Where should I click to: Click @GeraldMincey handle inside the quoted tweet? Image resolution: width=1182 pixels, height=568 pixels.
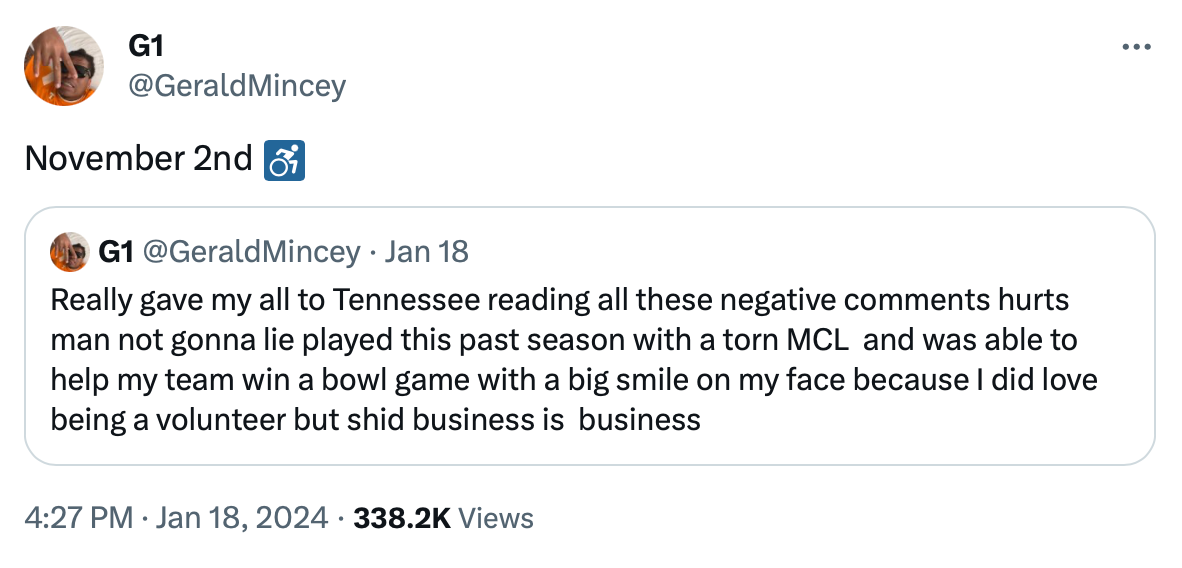pos(251,251)
